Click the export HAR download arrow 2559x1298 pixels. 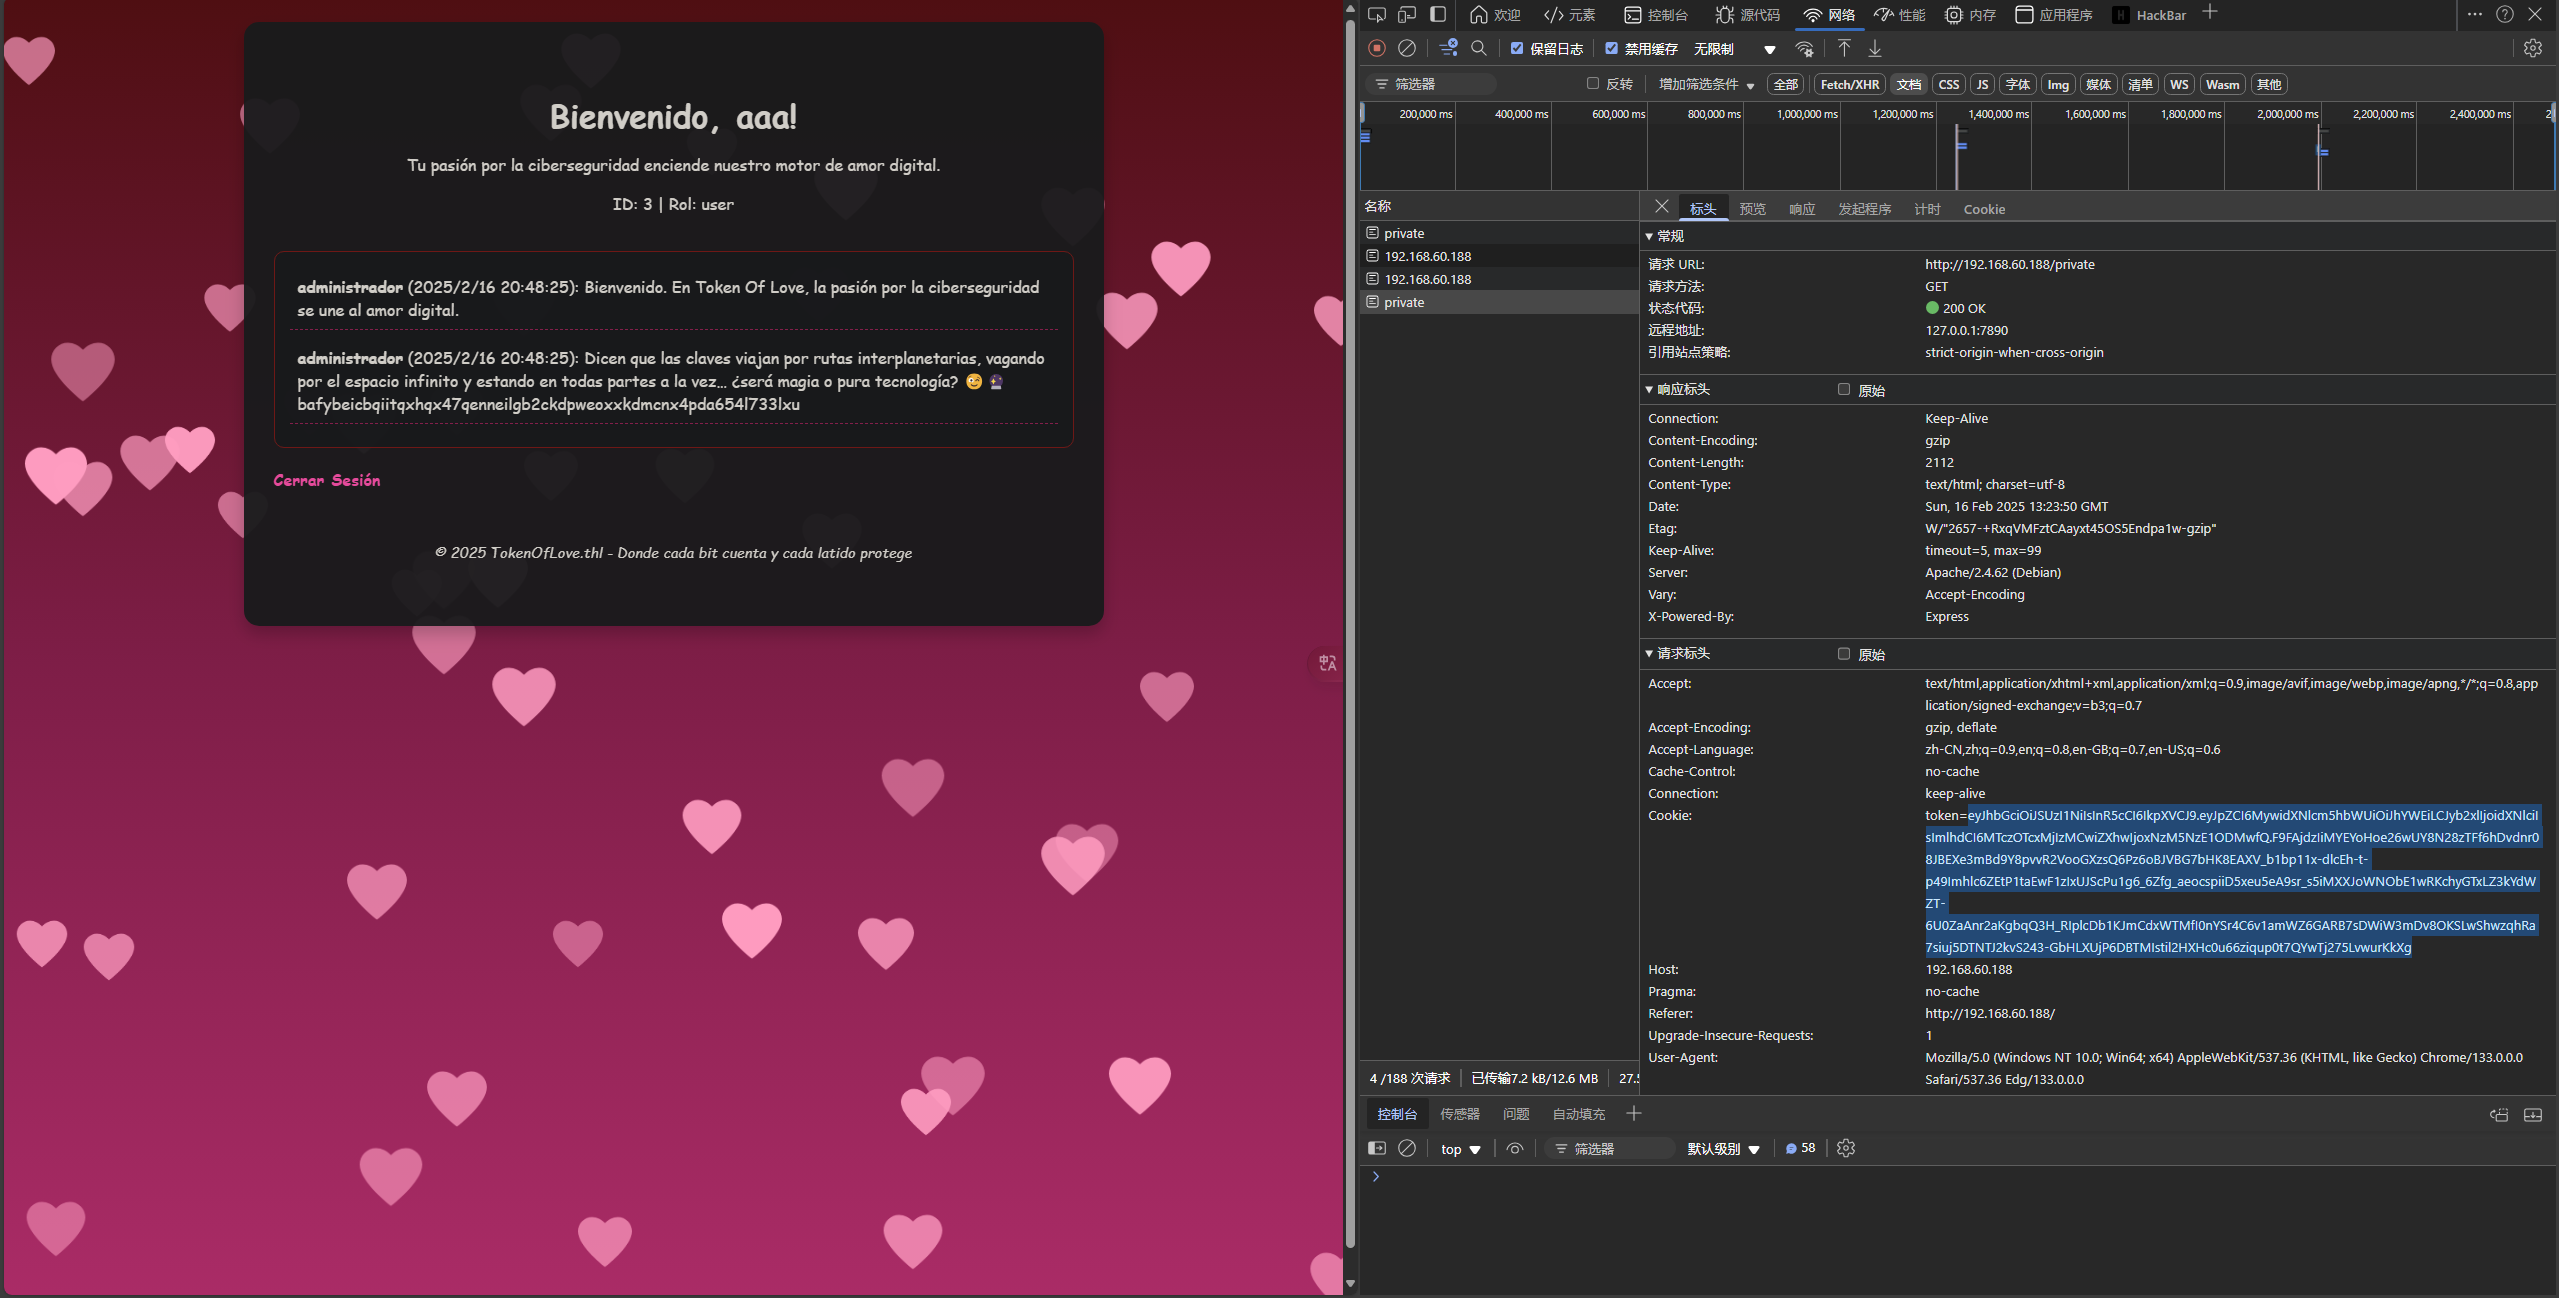(1875, 48)
